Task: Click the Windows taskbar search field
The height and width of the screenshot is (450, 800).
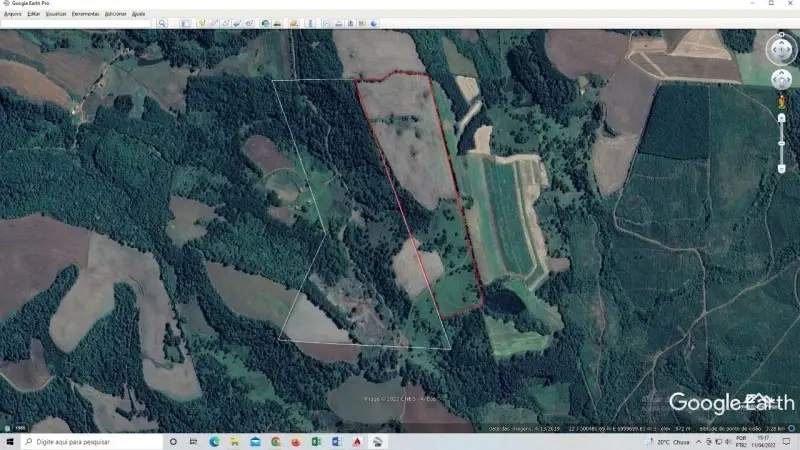Action: tap(90, 441)
